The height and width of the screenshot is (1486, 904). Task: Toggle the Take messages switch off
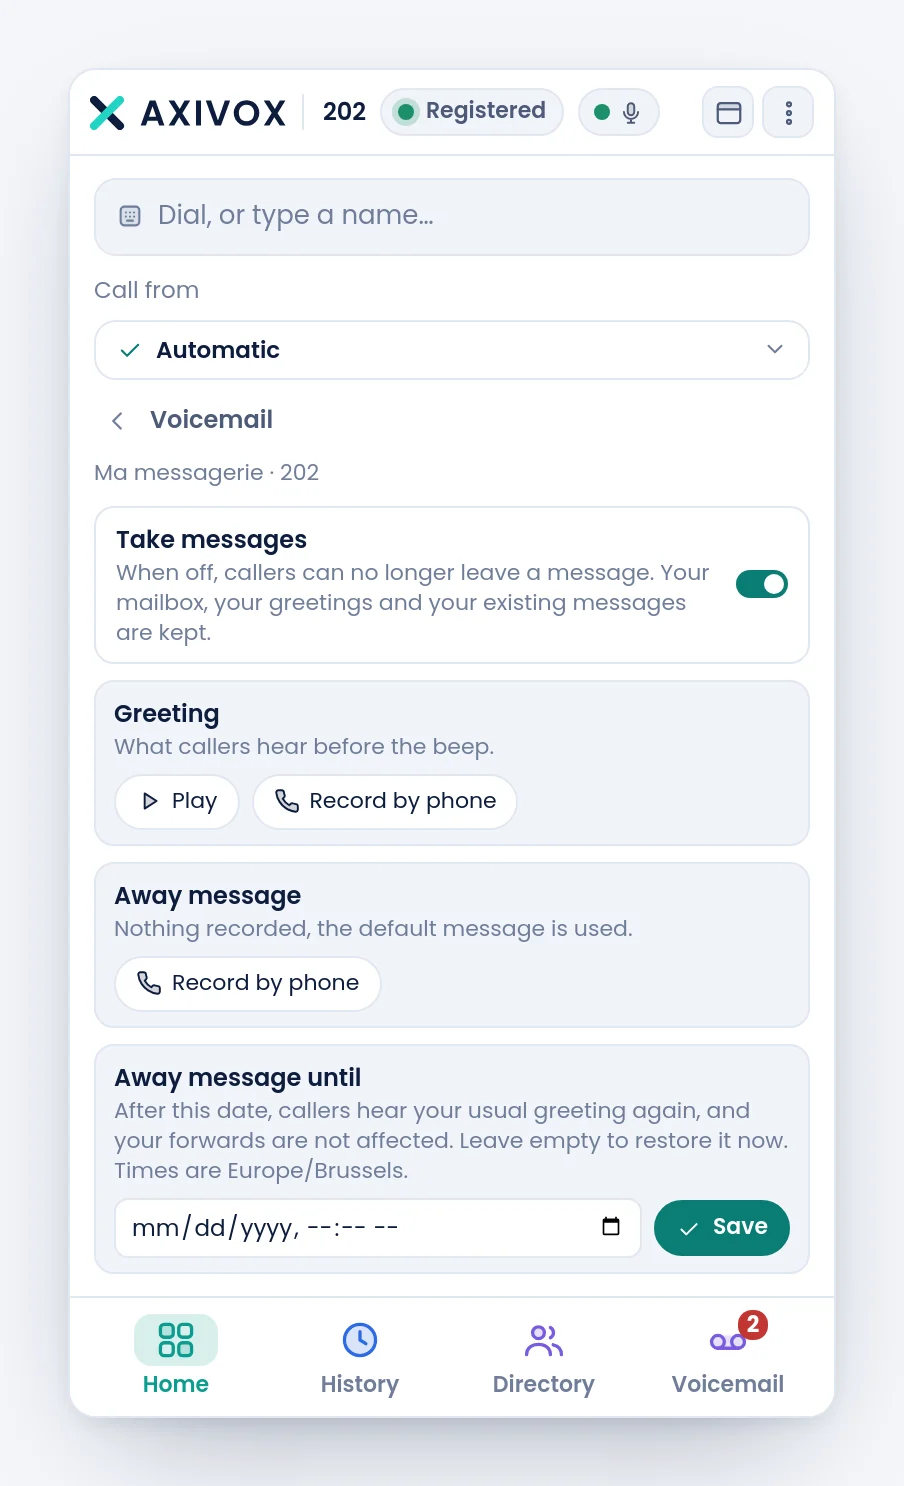coord(762,584)
